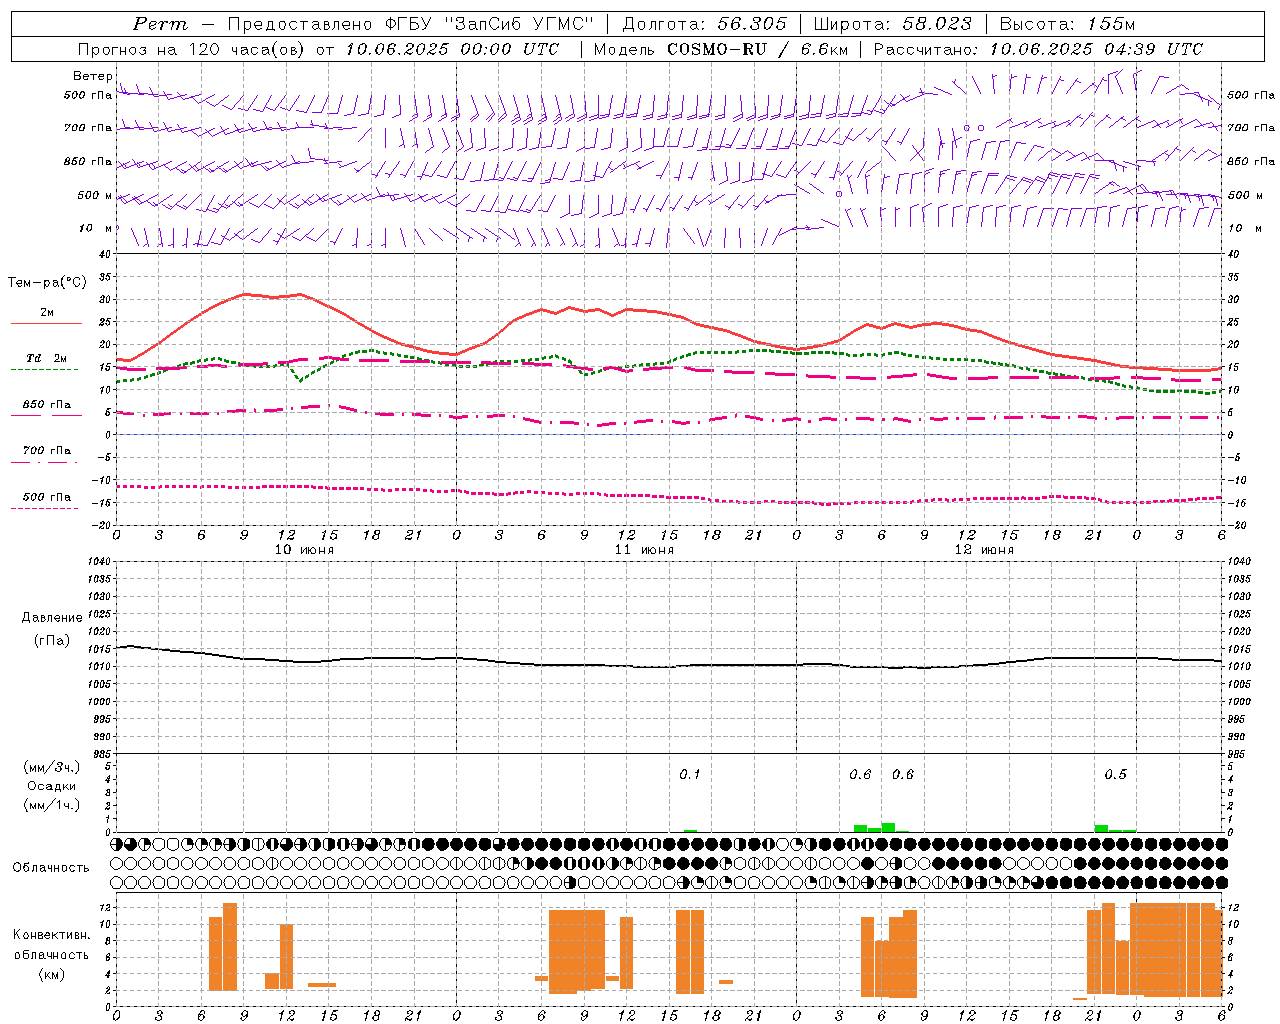The width and height of the screenshot is (1280, 1024).
Task: Select the "Высота: 155м" header value
Action: point(1067,24)
